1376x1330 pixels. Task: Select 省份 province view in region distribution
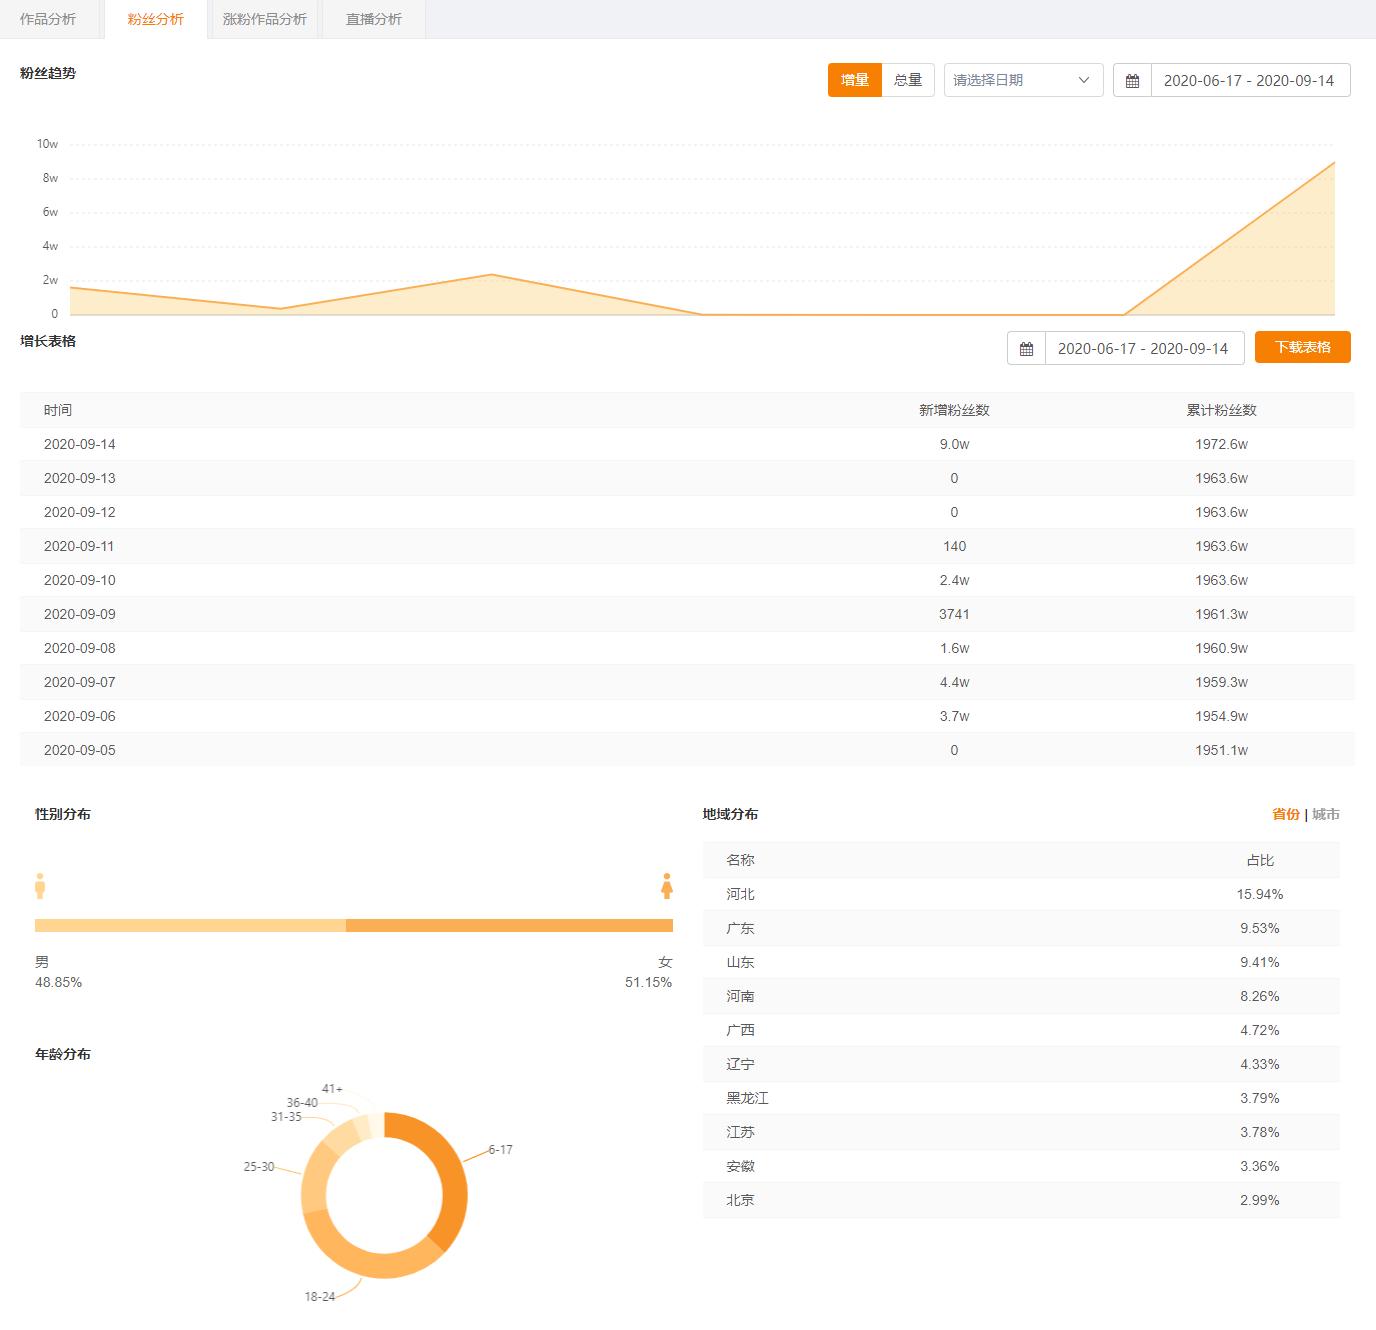click(x=1285, y=814)
